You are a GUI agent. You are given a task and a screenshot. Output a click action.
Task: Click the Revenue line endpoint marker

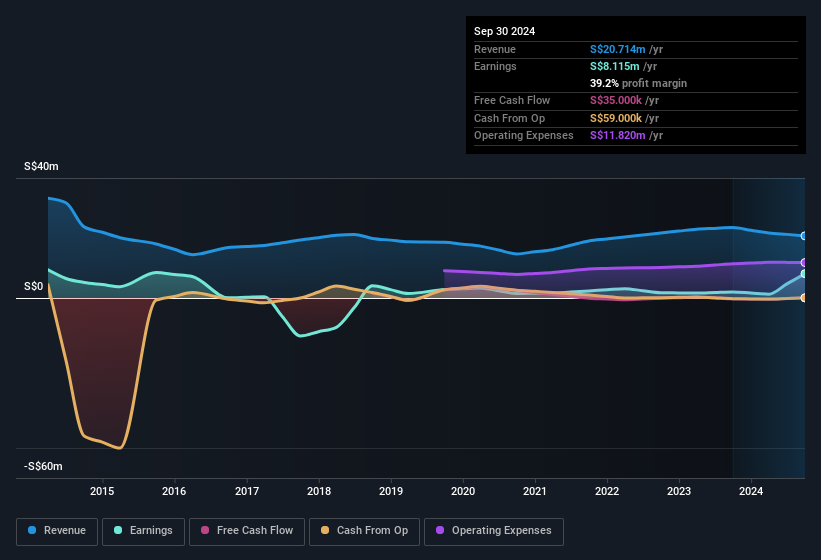(804, 236)
